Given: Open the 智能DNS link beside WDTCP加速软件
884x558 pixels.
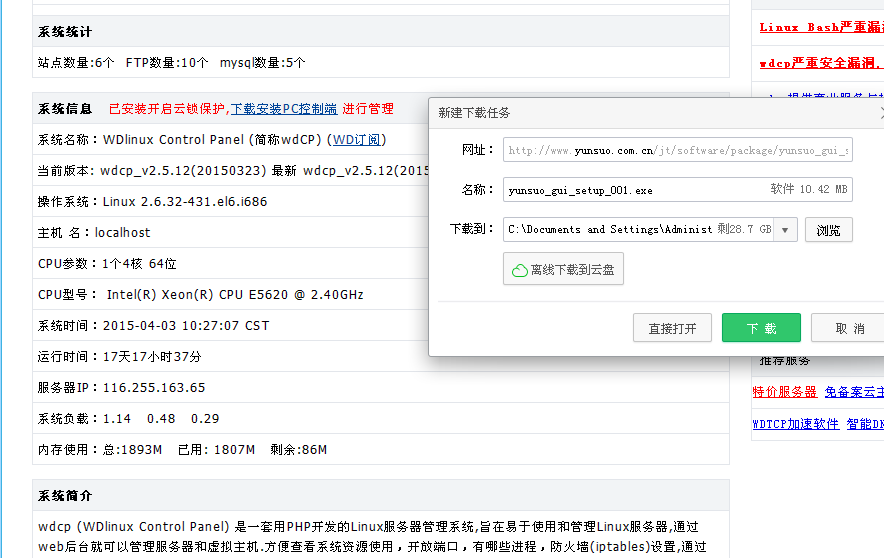Looking at the screenshot, I should pos(865,424).
